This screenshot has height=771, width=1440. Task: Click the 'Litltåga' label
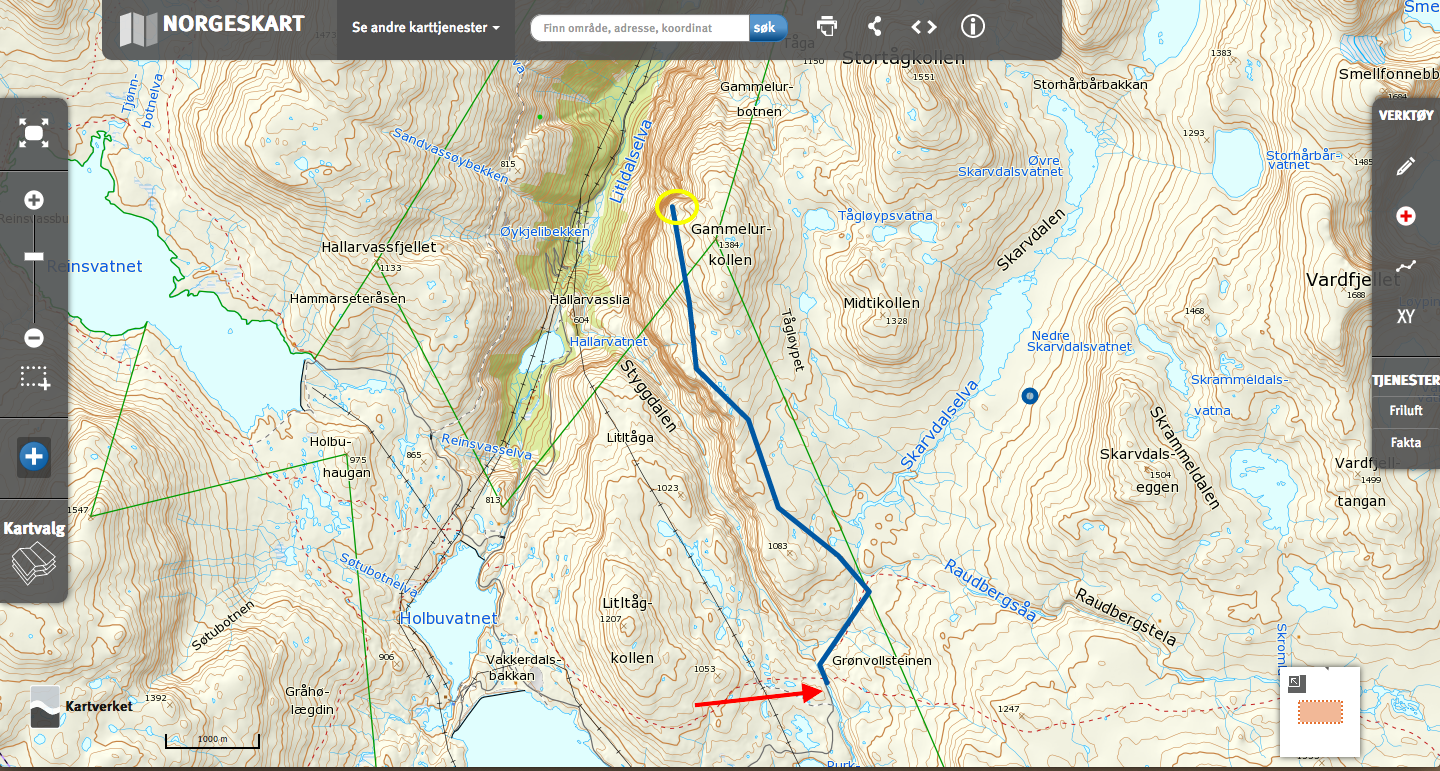pos(630,438)
